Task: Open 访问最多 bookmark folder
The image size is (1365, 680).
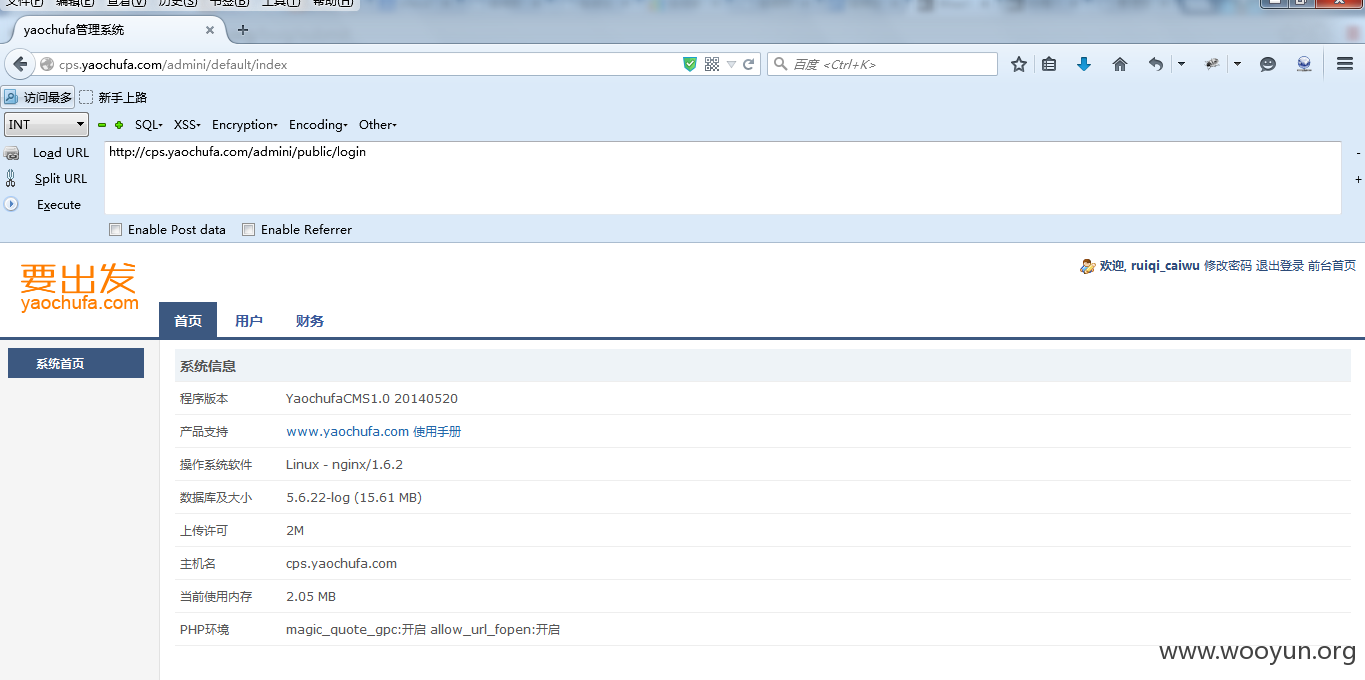Action: 38,97
